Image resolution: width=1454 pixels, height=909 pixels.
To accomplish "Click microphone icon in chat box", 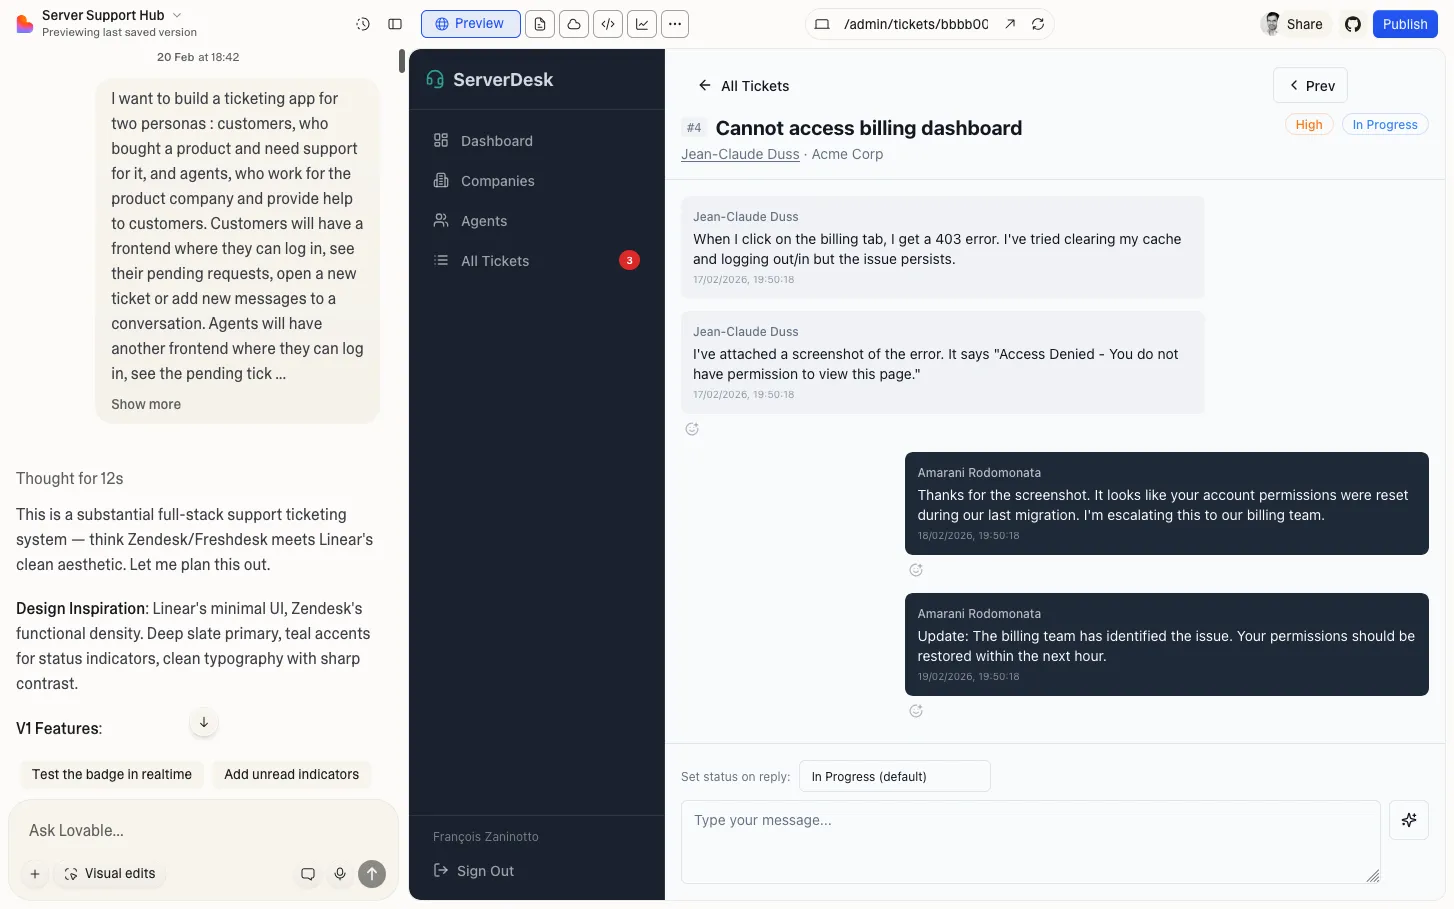I will (340, 874).
